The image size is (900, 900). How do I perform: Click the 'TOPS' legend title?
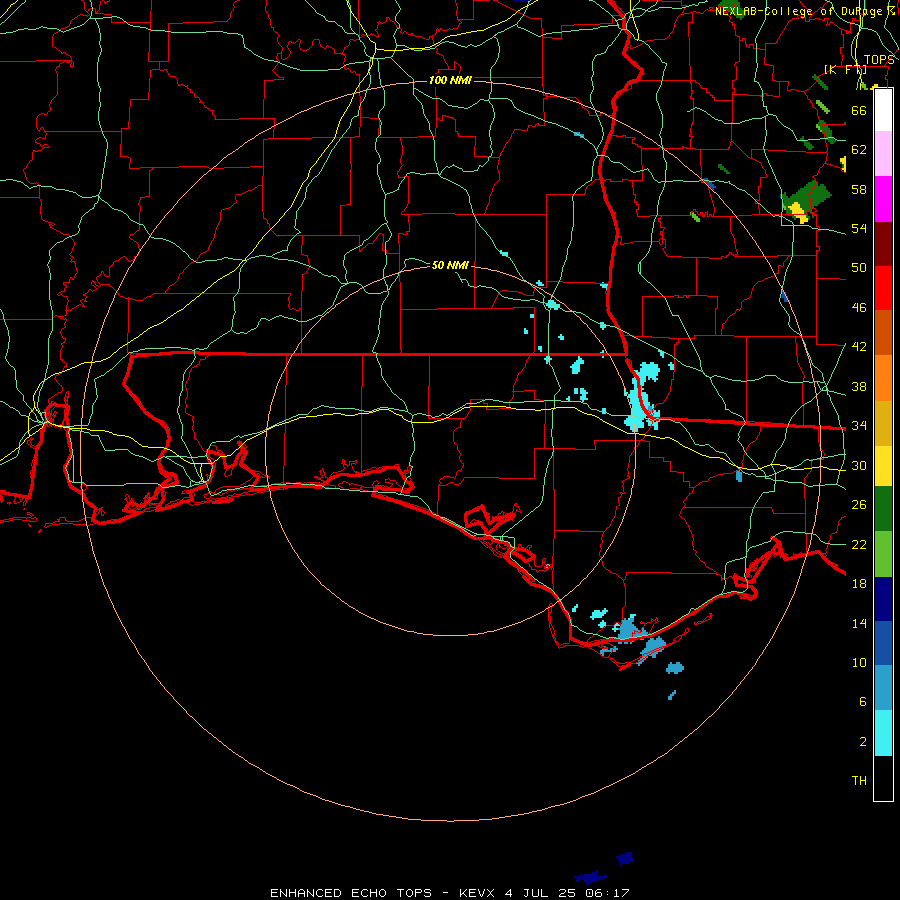pyautogui.click(x=879, y=60)
